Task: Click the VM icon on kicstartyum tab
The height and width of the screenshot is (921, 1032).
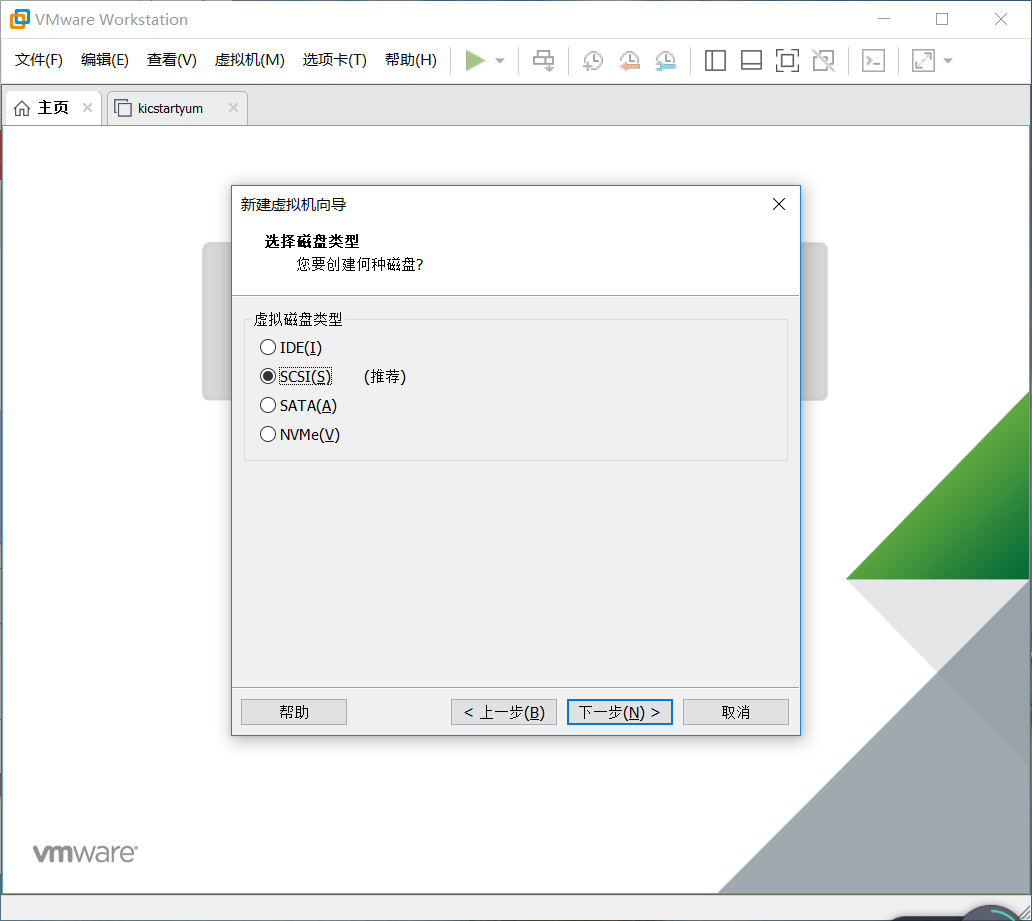Action: (x=123, y=108)
